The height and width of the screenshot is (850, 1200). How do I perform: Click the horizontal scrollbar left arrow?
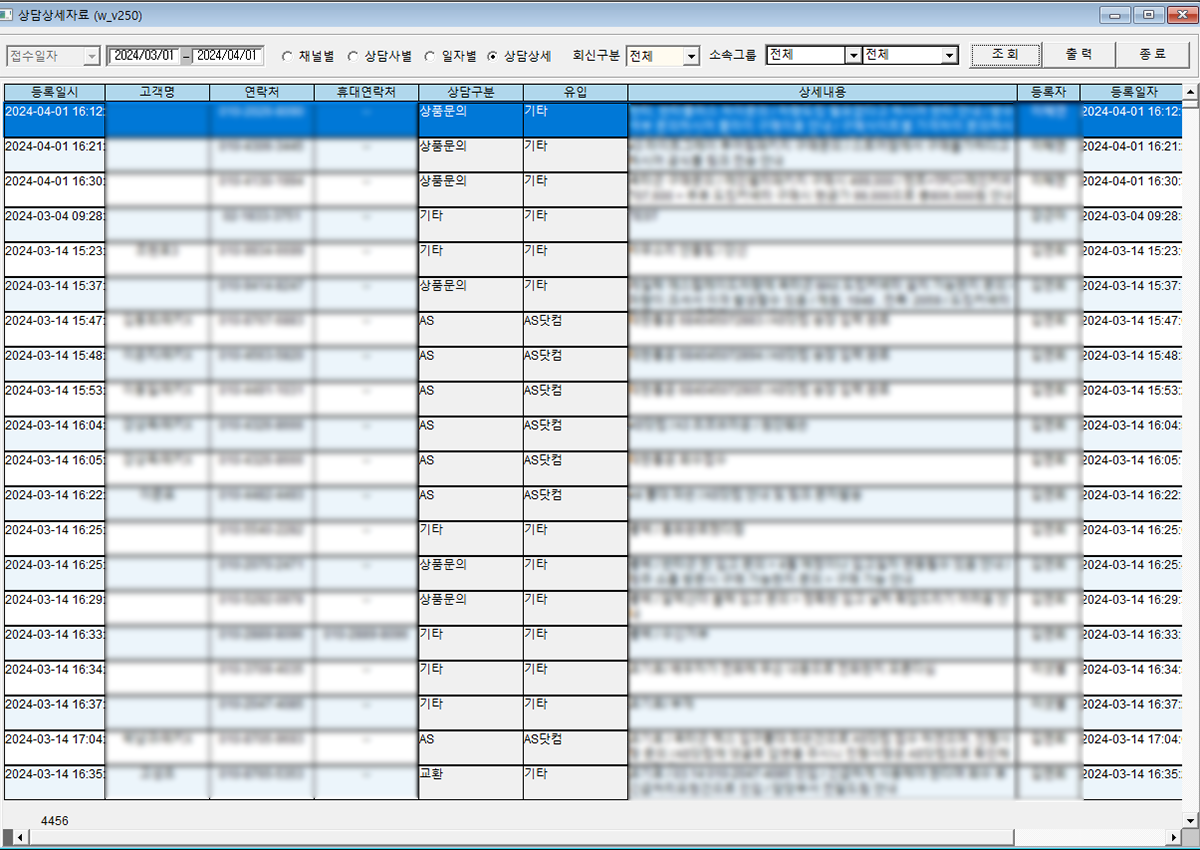tap(10, 837)
